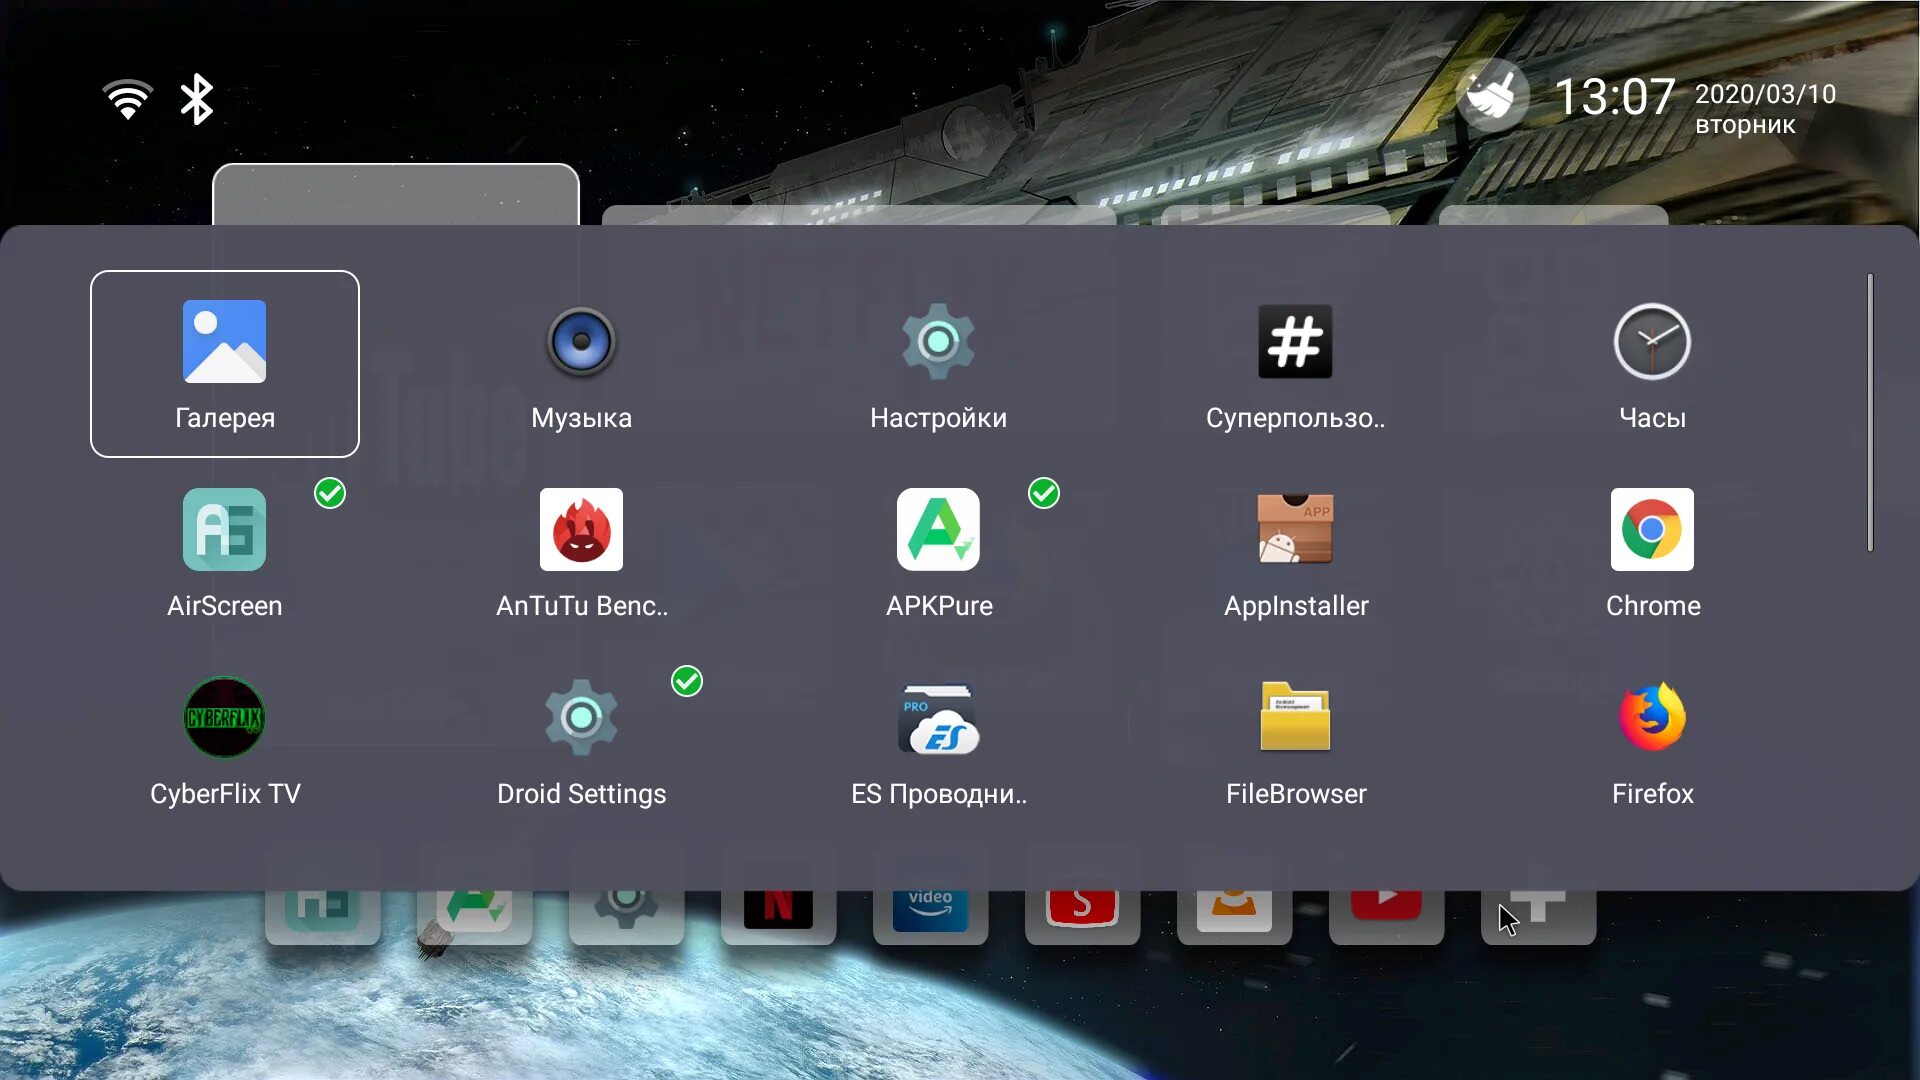Click the plus add-shortcut button in dock

[1538, 908]
